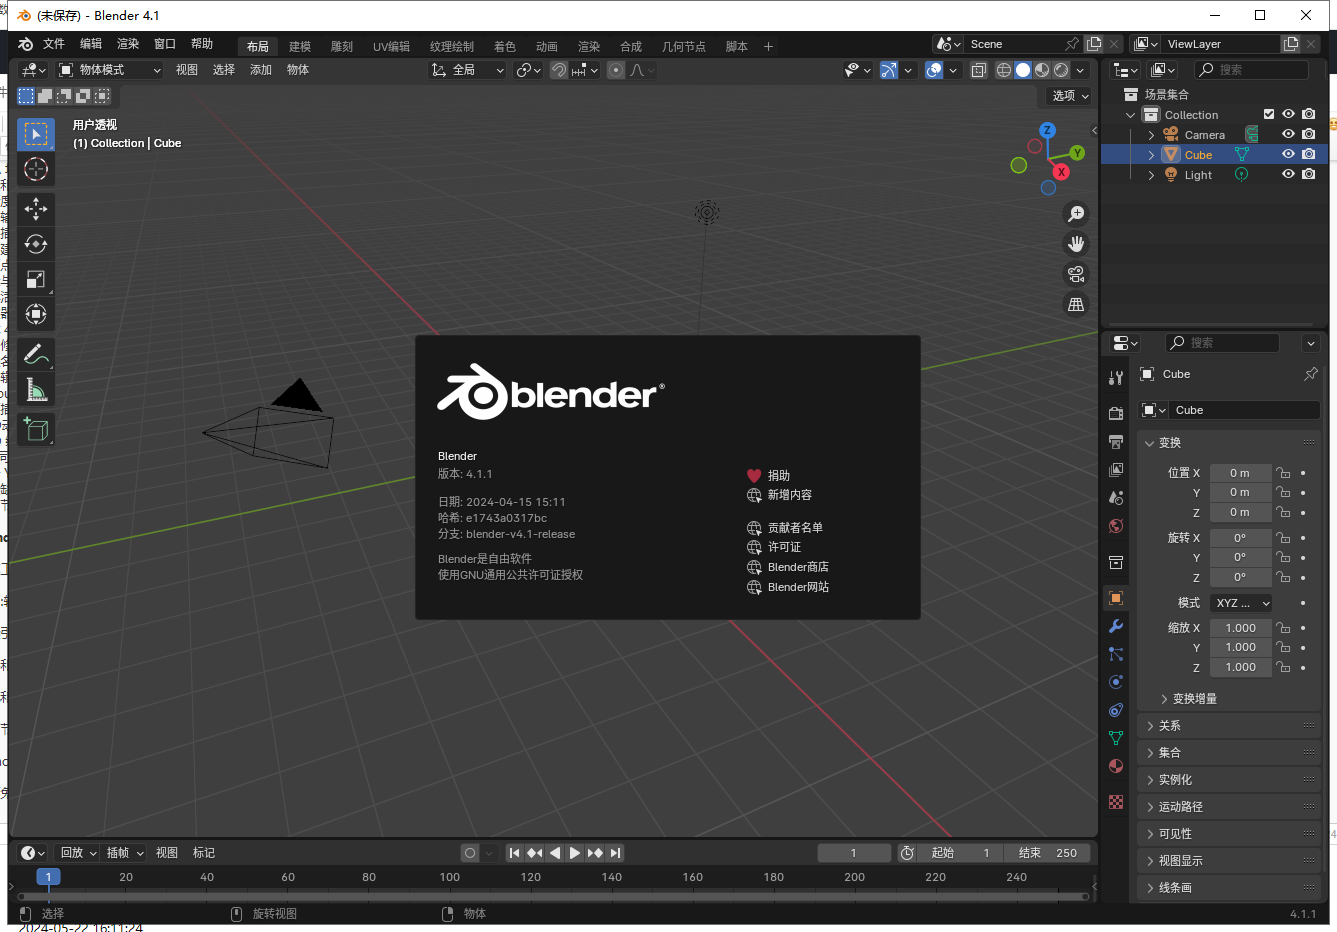The image size is (1337, 932).
Task: Open the Material properties tab
Action: click(1116, 766)
